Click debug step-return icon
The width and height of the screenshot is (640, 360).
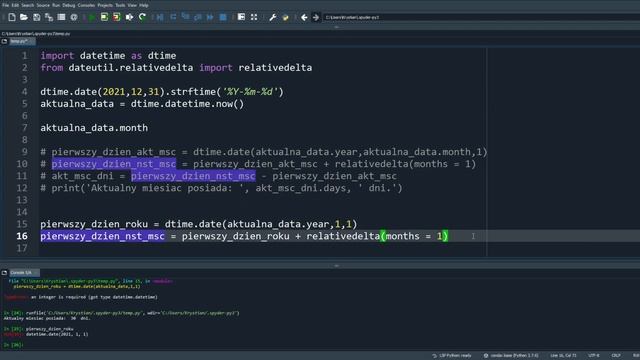tap(198, 17)
